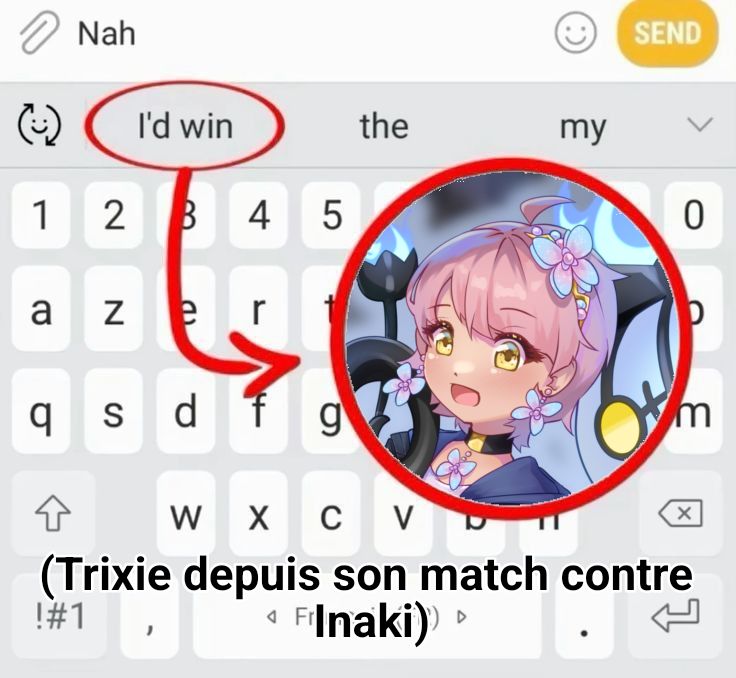Tap the backspace delete key icon
The height and width of the screenshot is (678, 736).
click(681, 513)
